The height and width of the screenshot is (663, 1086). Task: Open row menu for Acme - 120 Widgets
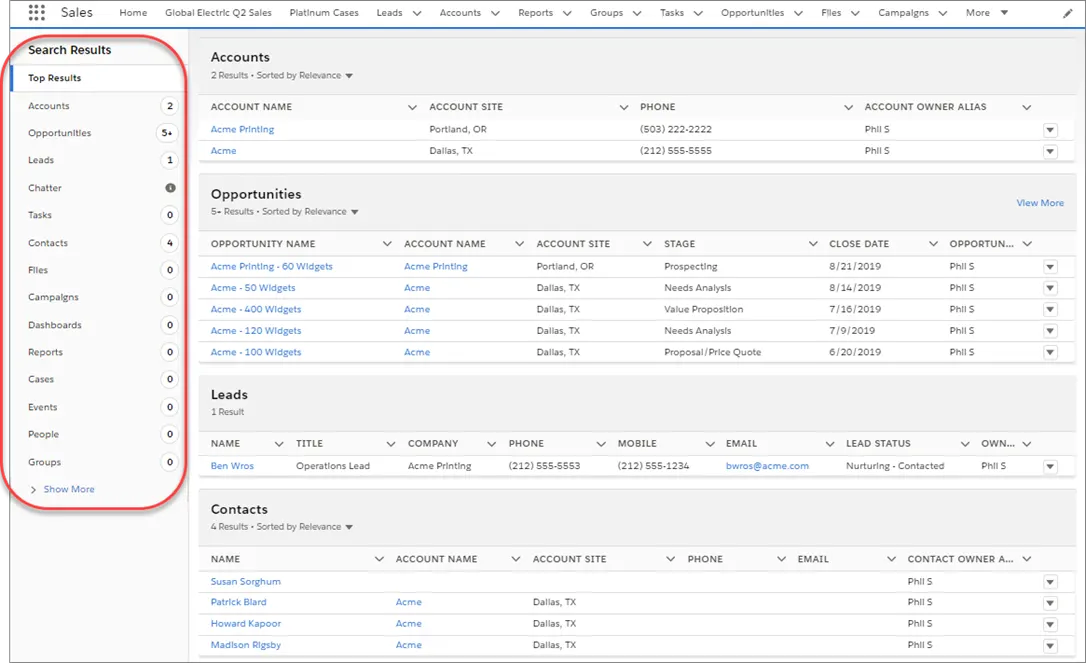(x=1050, y=331)
